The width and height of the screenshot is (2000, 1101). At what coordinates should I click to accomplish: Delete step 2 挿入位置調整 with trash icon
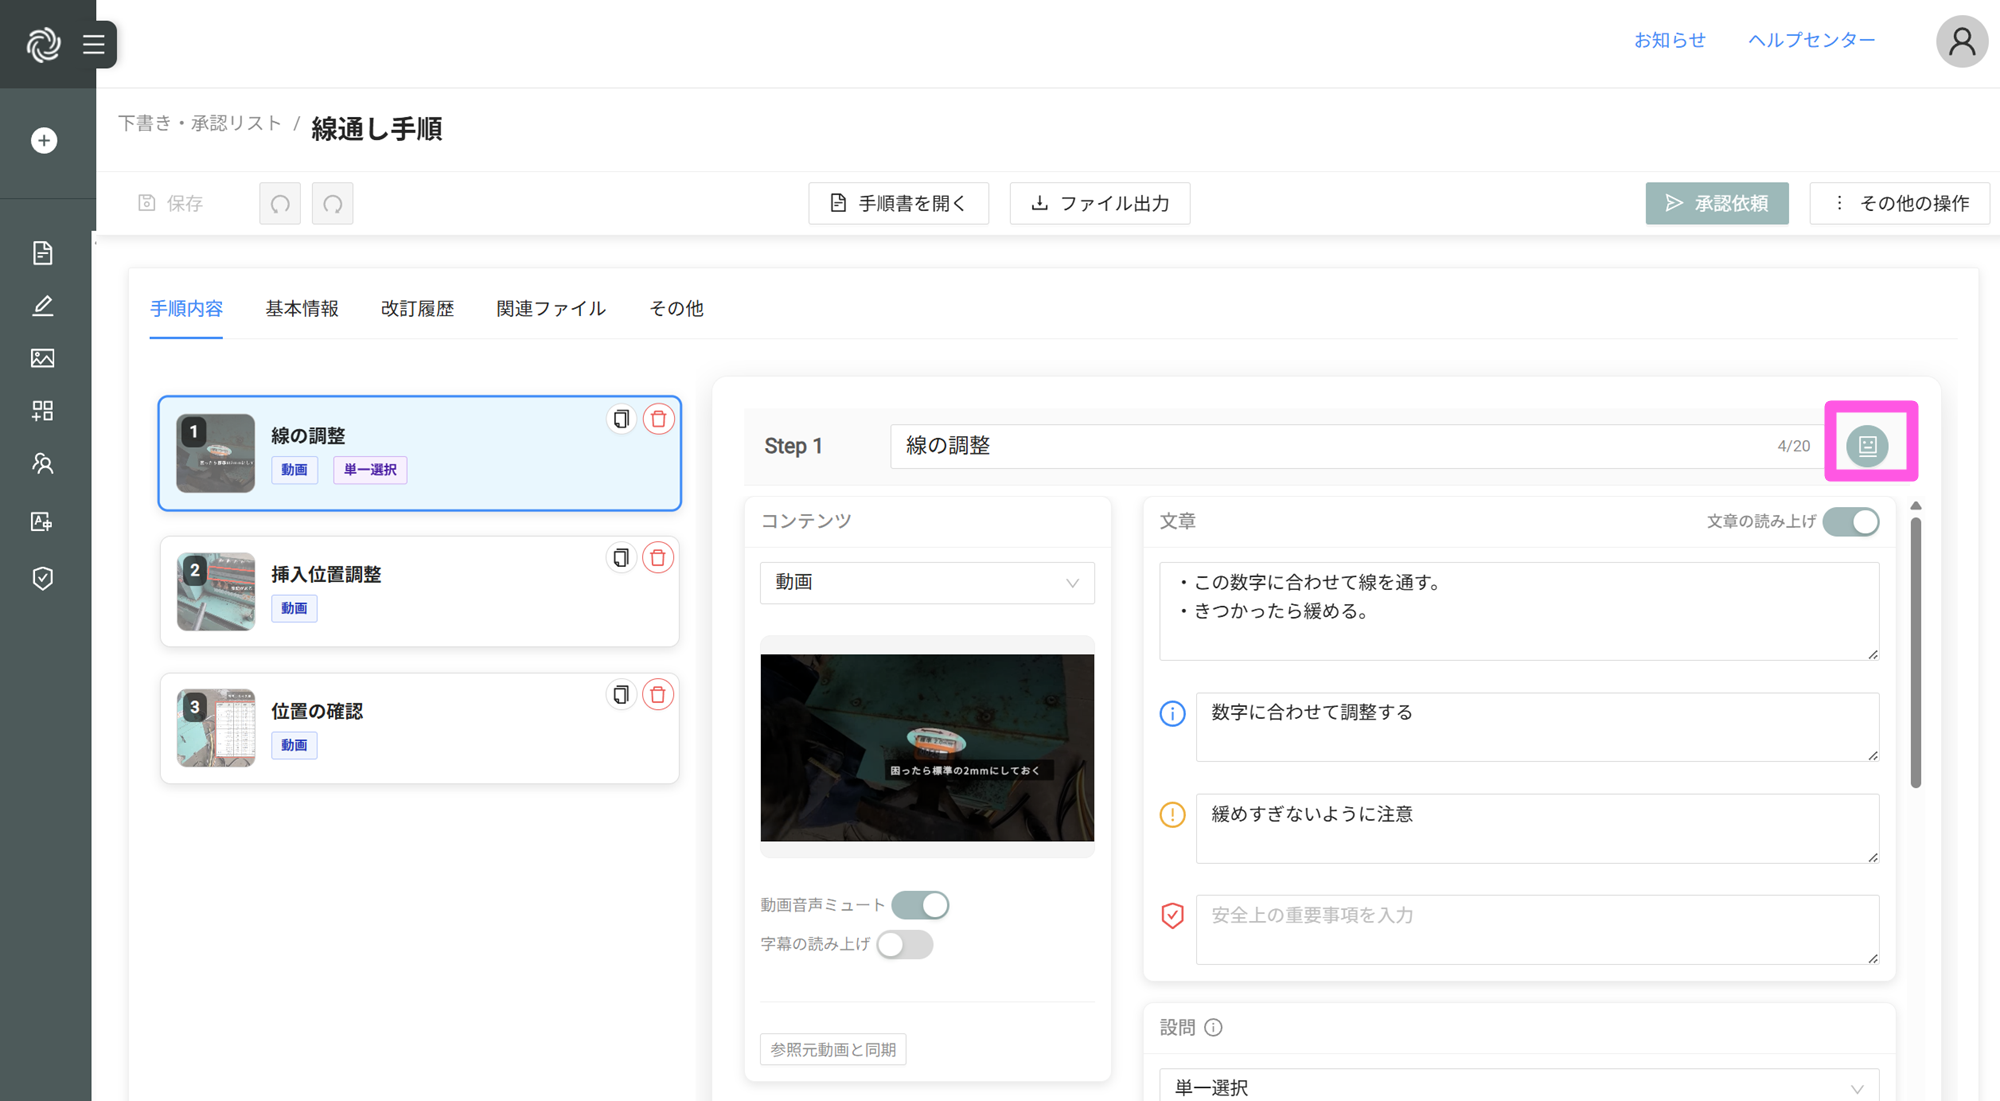click(x=658, y=558)
